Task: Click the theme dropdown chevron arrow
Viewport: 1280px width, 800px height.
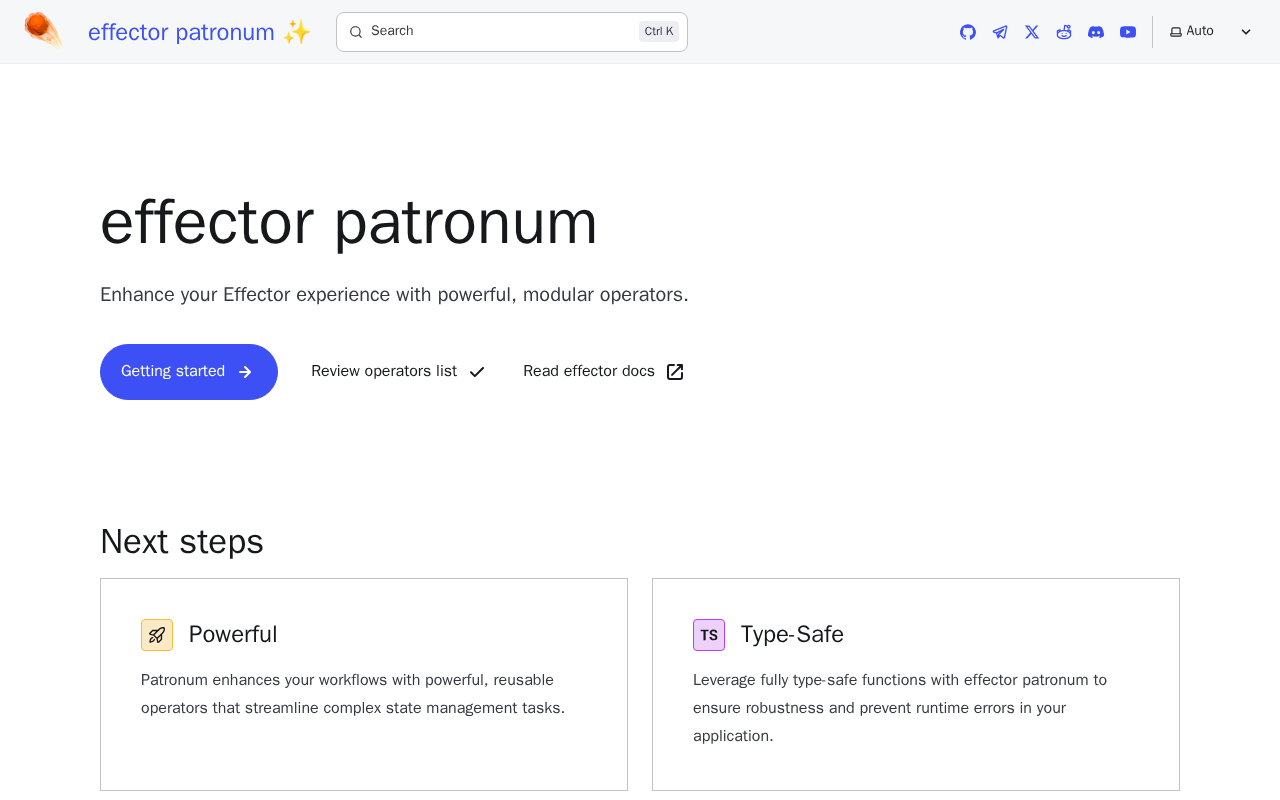Action: point(1246,32)
